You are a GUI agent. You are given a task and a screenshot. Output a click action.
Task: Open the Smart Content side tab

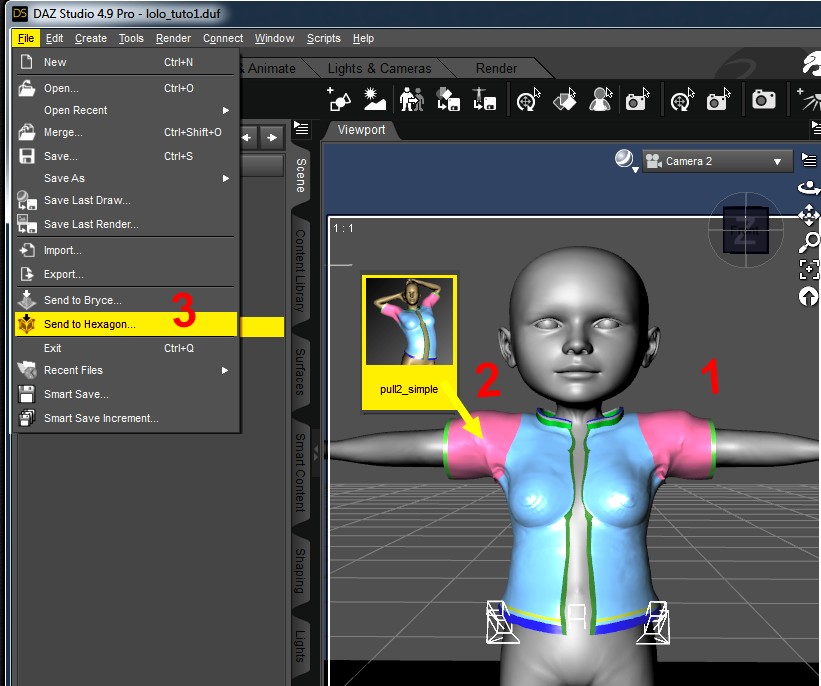point(300,472)
